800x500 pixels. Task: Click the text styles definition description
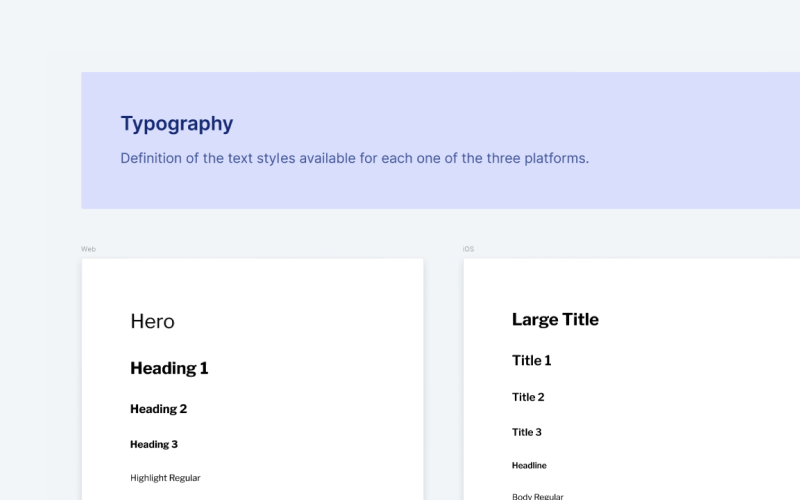354,158
